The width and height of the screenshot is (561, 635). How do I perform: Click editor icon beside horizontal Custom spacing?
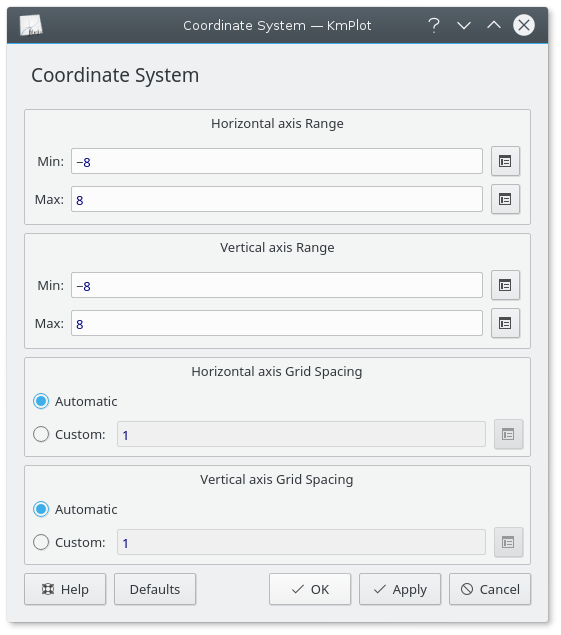click(508, 434)
